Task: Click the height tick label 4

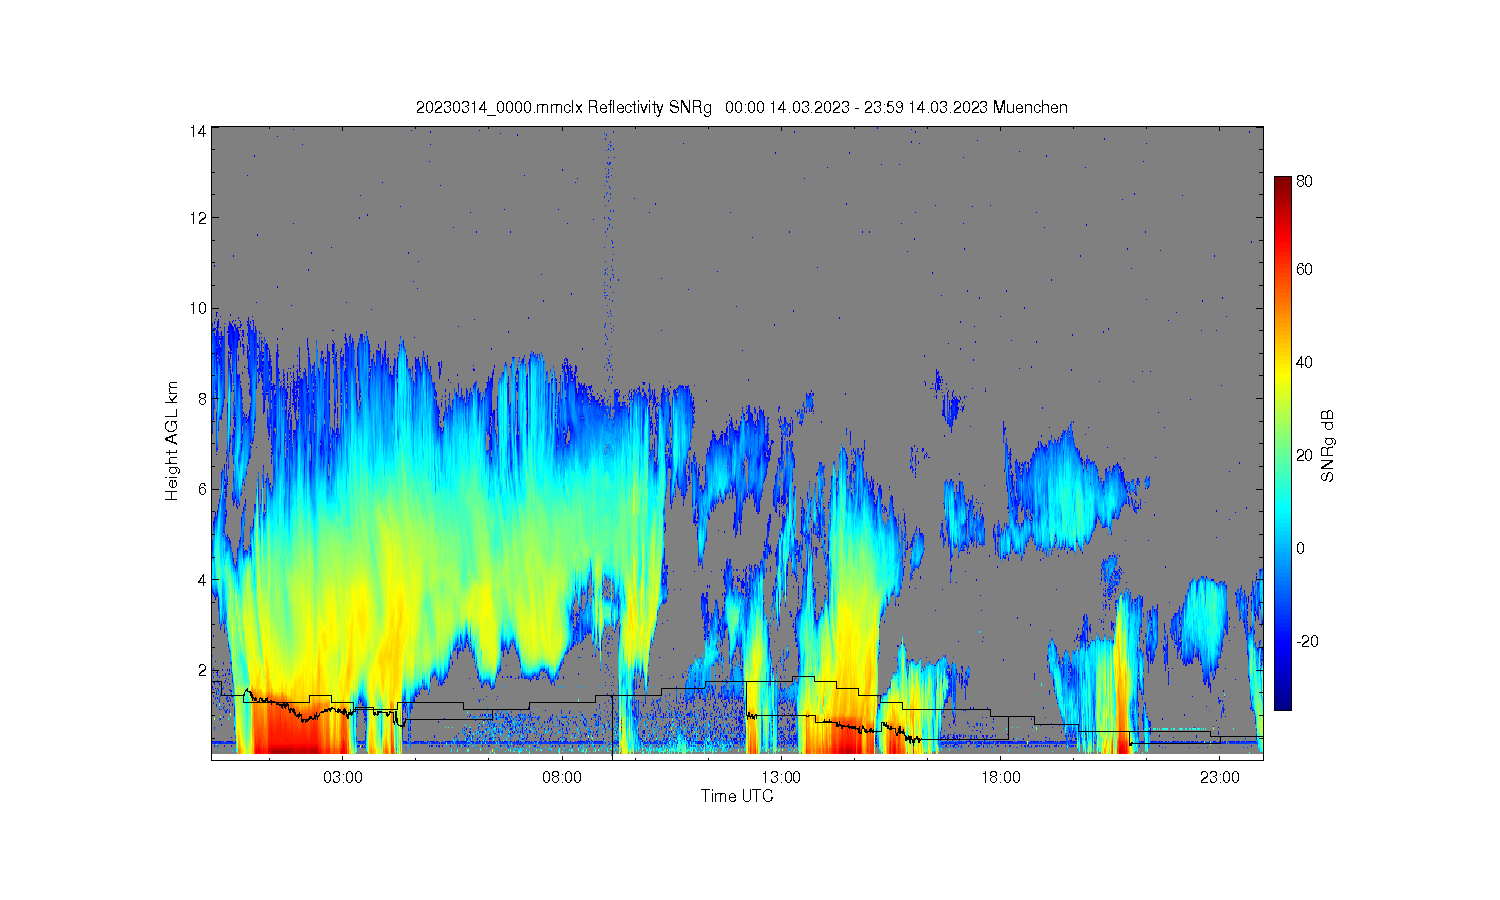Action: (x=202, y=579)
